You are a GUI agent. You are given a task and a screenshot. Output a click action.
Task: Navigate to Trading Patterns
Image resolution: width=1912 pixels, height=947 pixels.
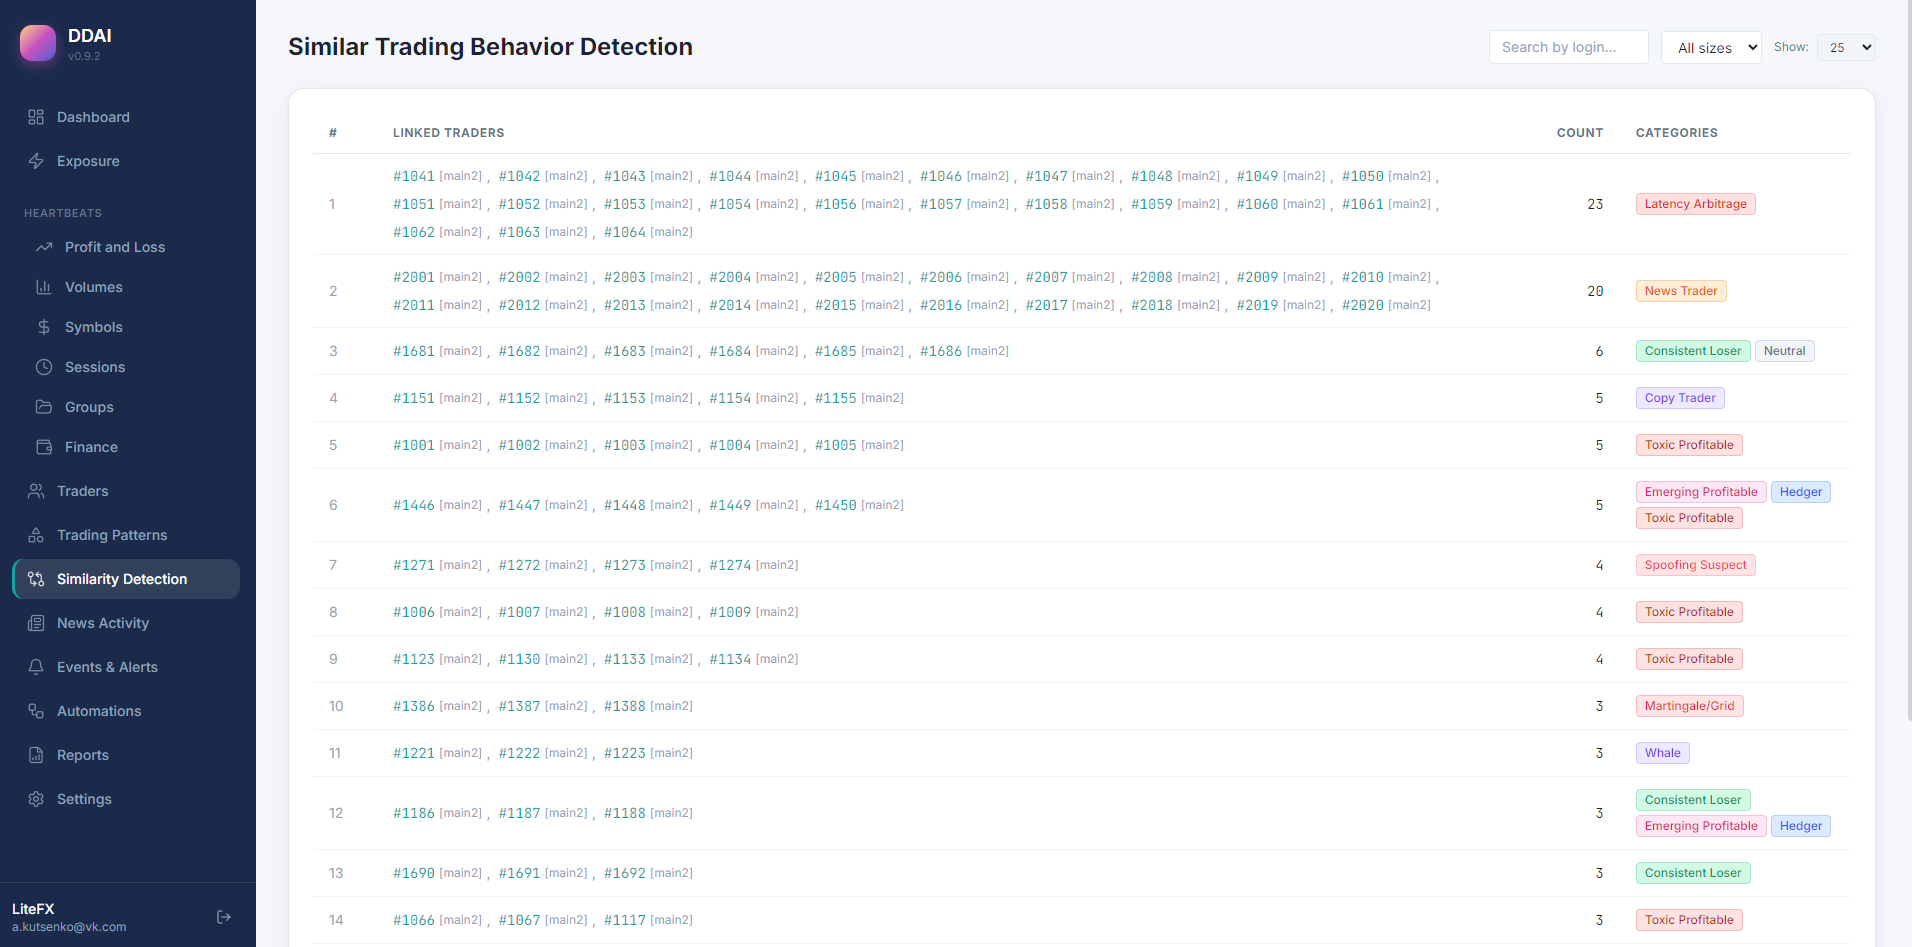pyautogui.click(x=126, y=535)
